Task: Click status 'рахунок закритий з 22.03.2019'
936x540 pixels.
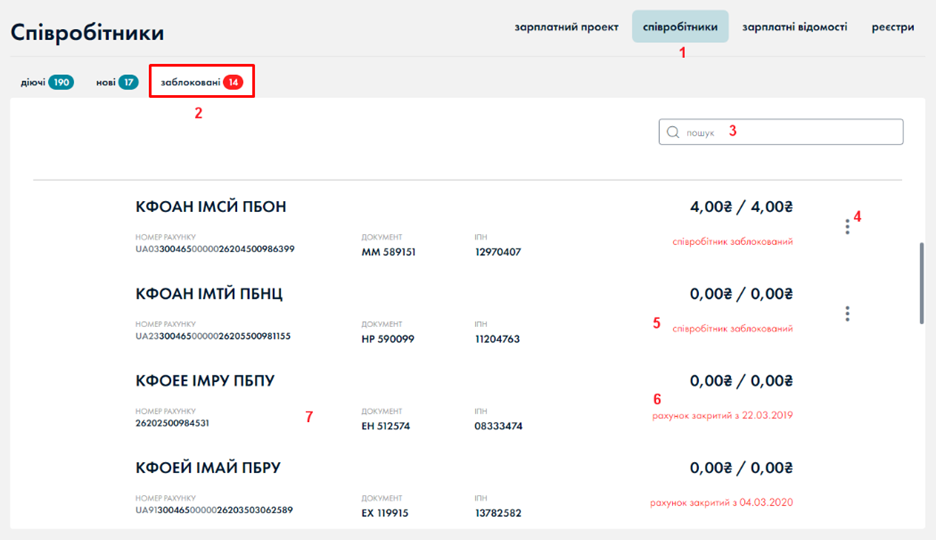Action: pos(721,415)
